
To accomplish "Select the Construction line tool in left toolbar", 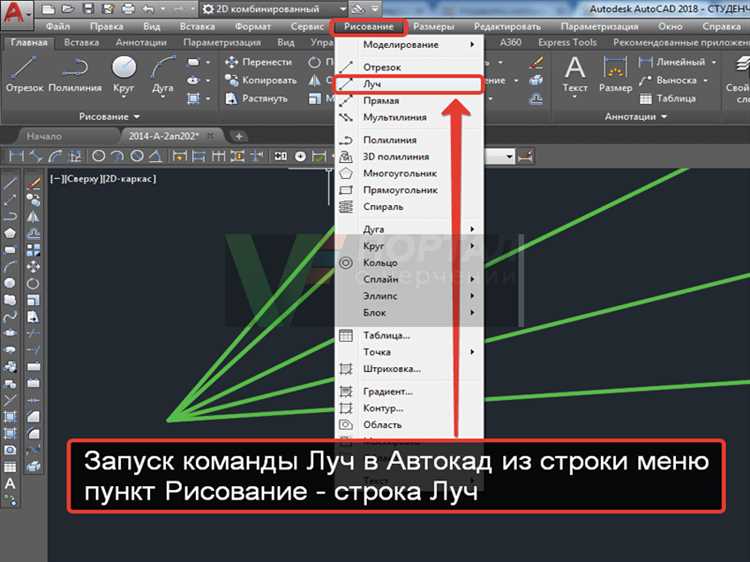I will point(10,200).
